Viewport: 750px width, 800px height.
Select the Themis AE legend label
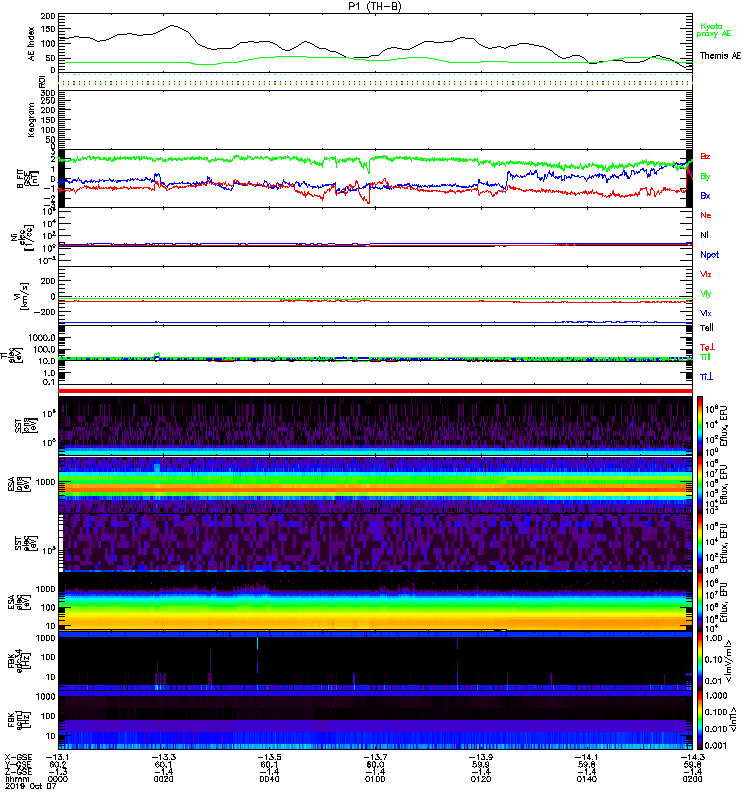[720, 56]
